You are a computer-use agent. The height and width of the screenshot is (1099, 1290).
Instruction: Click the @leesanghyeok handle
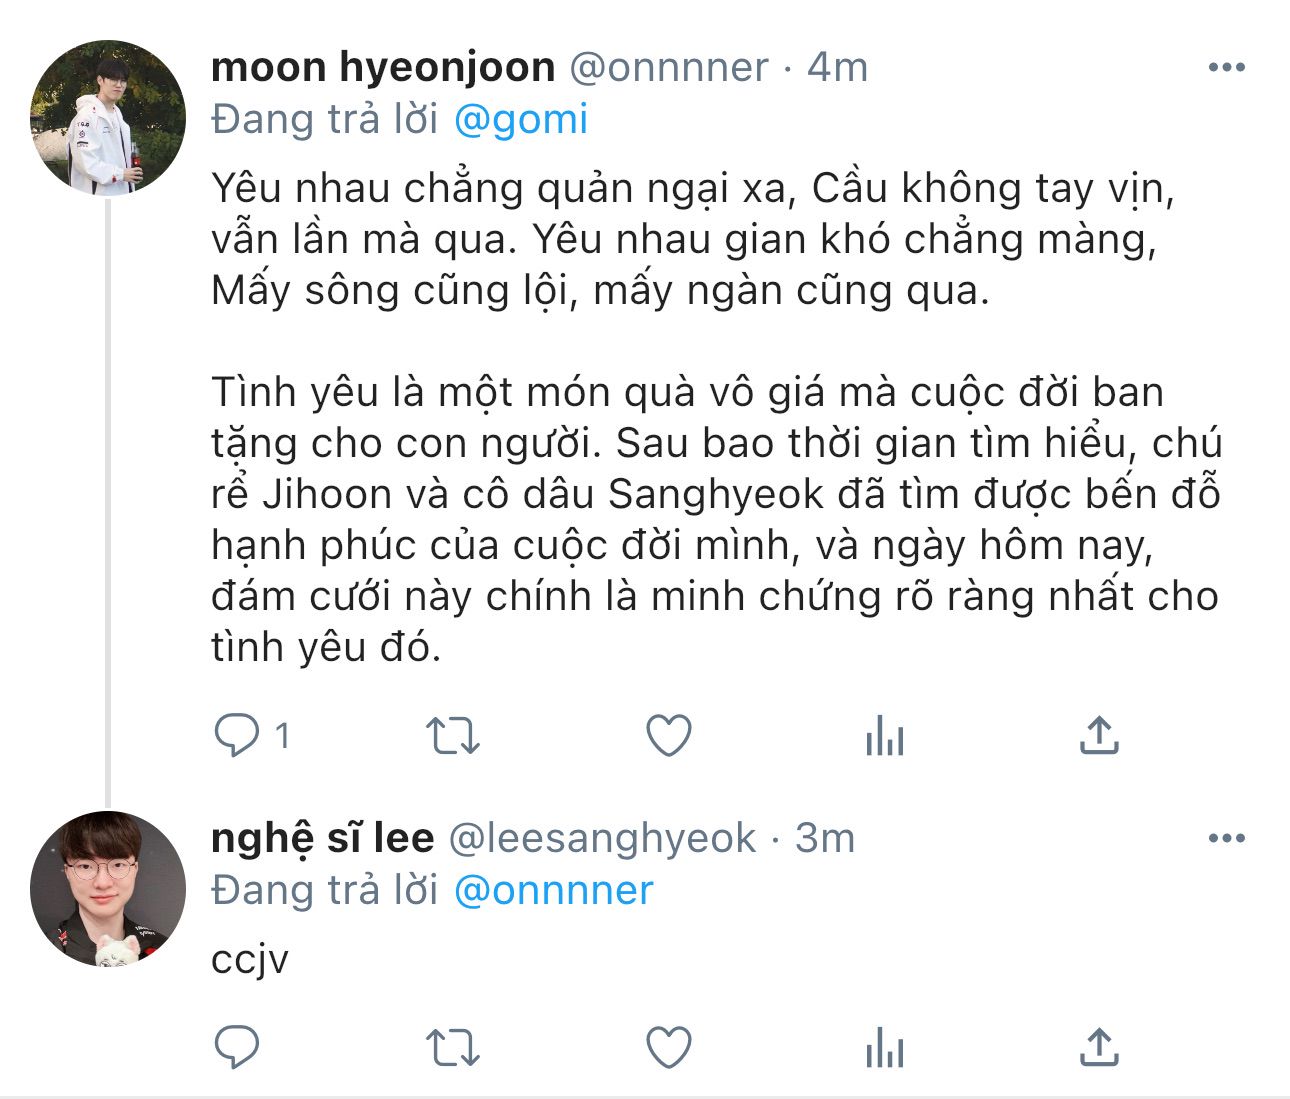pyautogui.click(x=602, y=838)
